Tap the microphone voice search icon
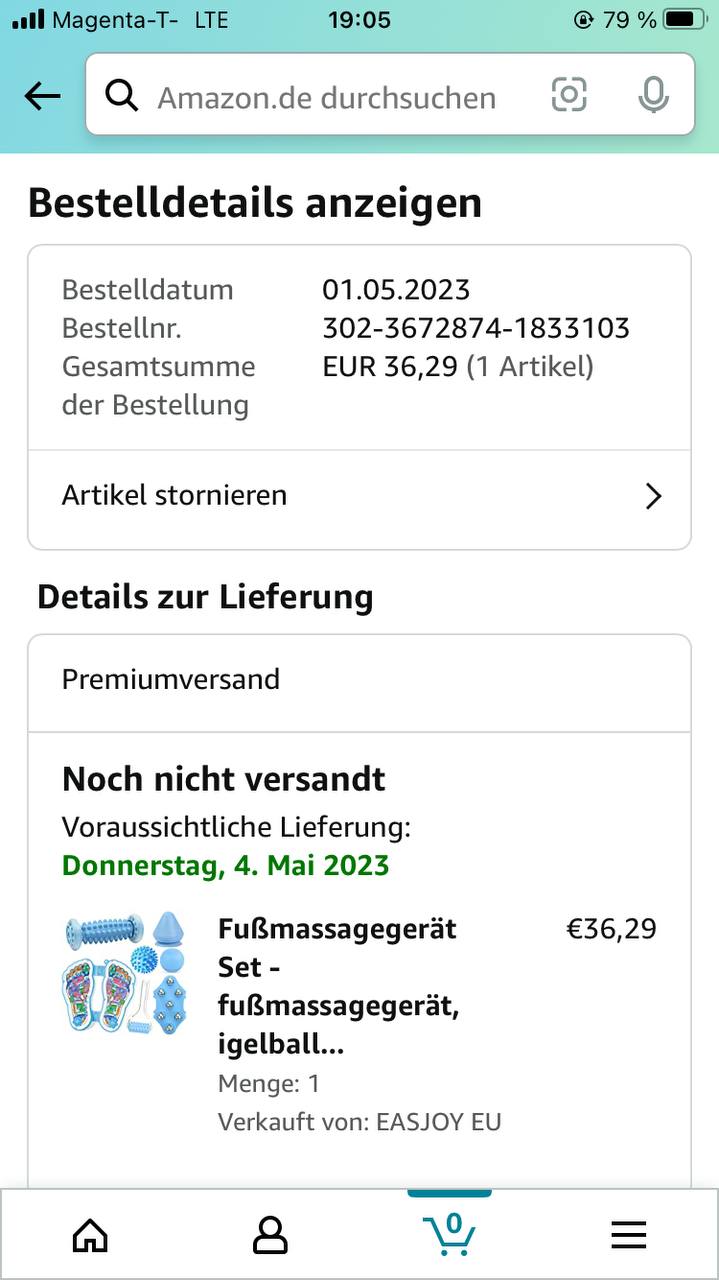The image size is (719, 1280). [x=653, y=96]
